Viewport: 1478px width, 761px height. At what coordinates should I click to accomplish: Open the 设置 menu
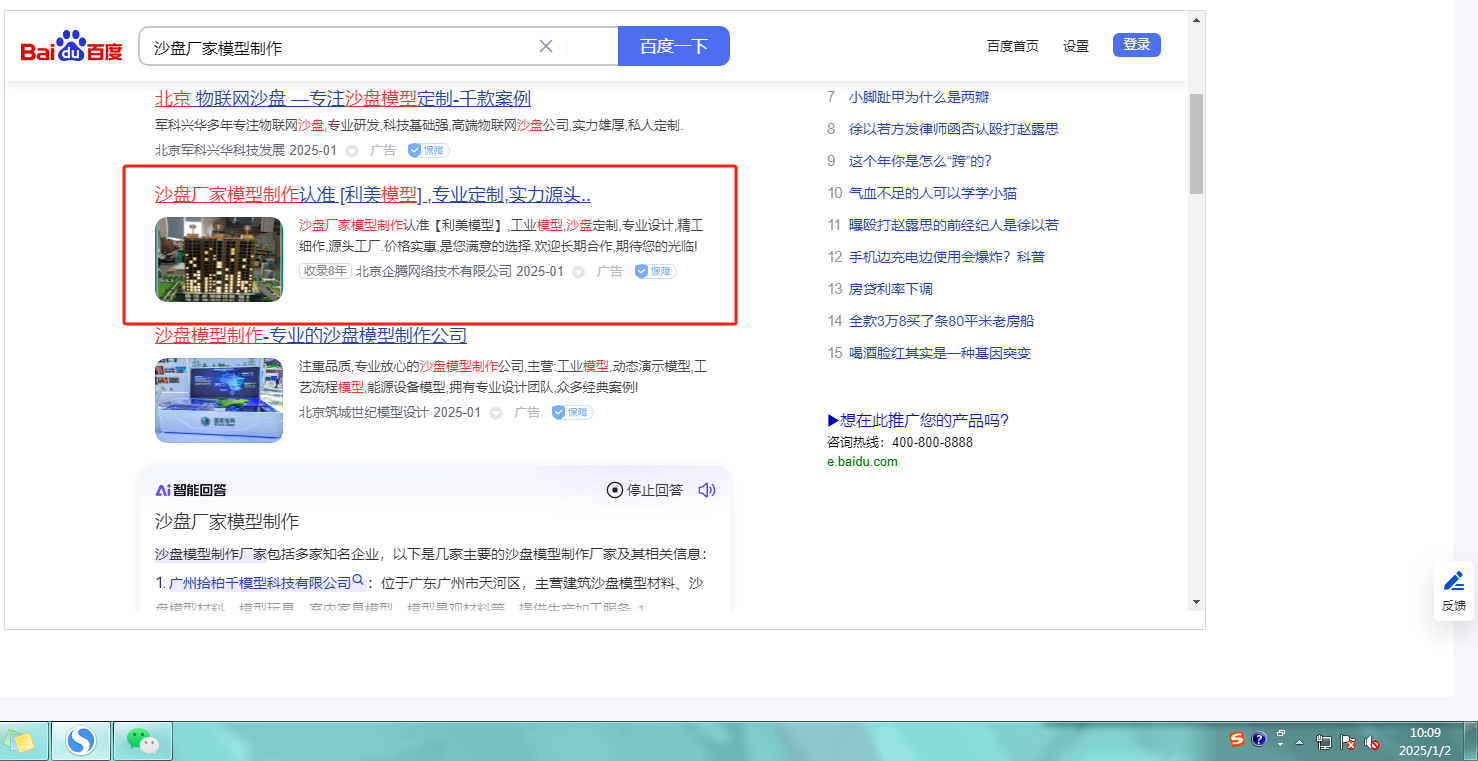pyautogui.click(x=1076, y=46)
